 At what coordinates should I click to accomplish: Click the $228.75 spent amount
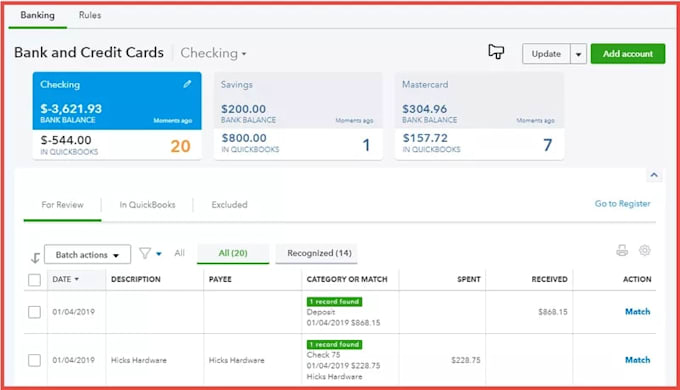point(466,360)
